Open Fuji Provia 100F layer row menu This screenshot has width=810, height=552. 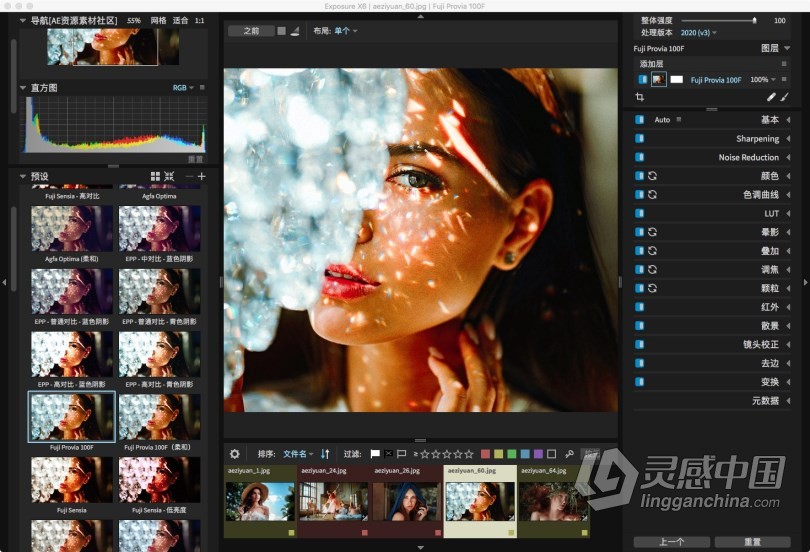(784, 80)
